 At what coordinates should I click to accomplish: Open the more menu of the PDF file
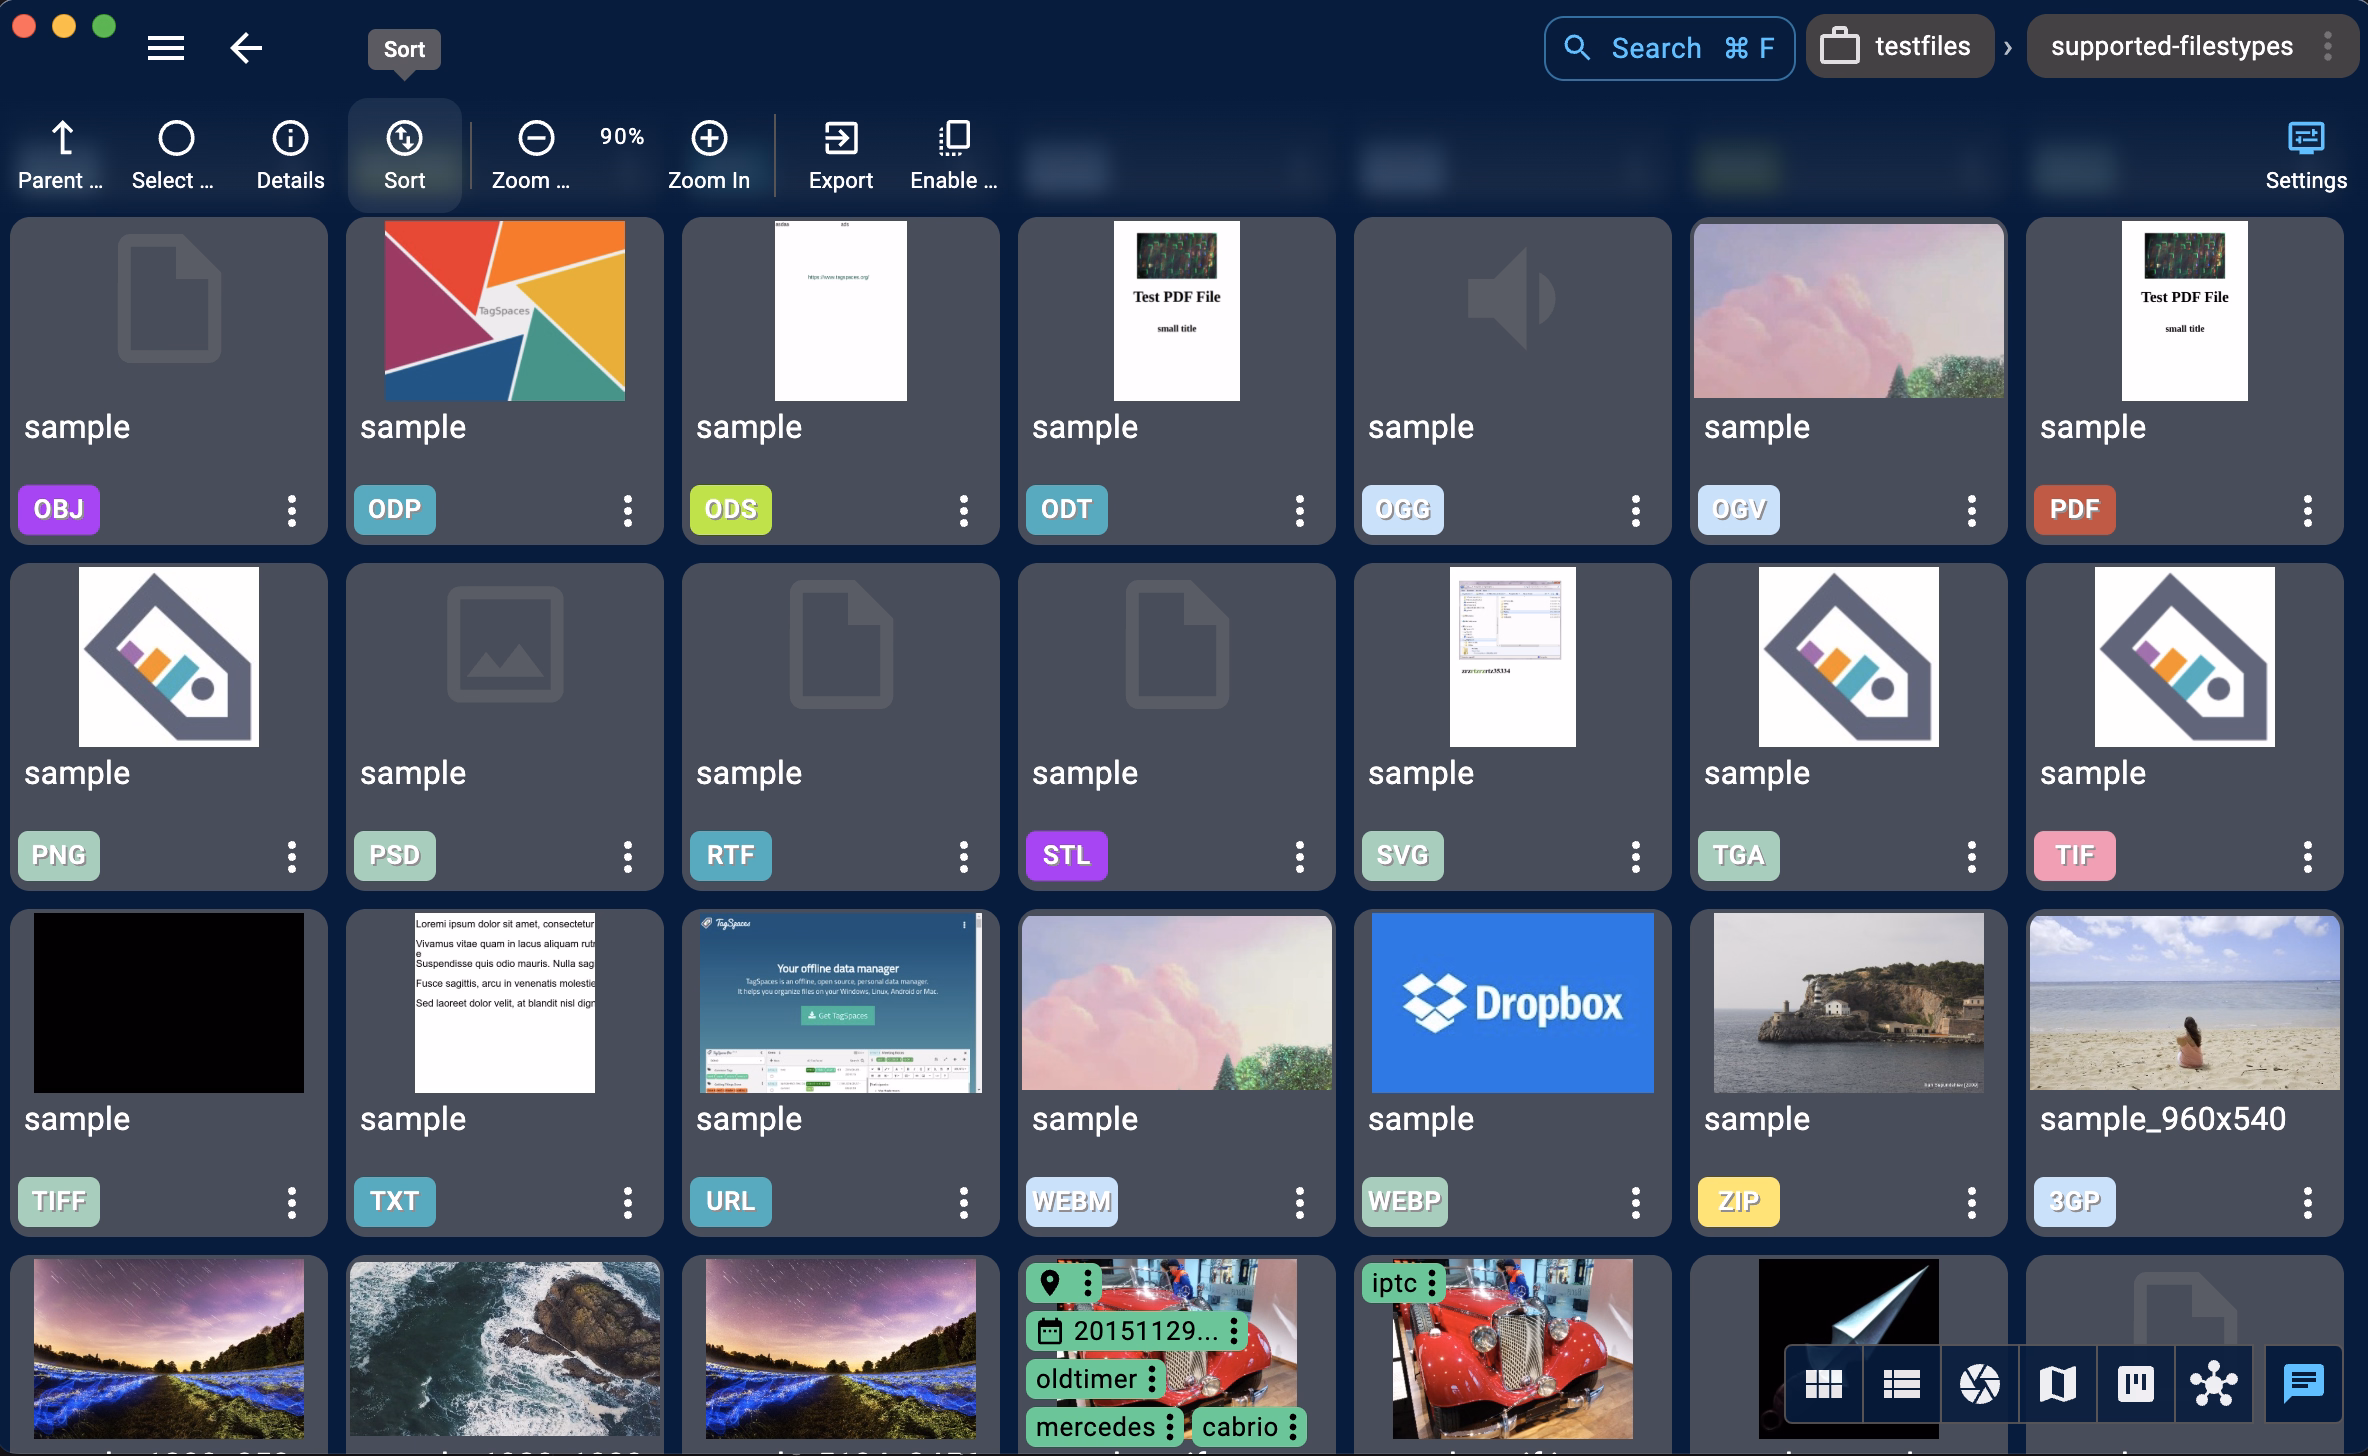pos(2308,510)
